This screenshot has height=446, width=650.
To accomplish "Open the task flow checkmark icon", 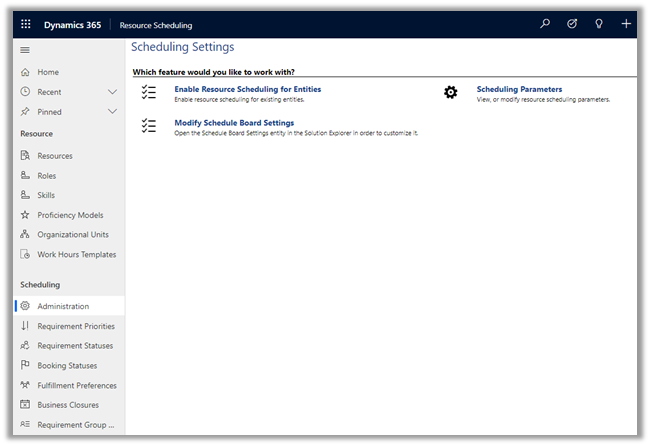I will pos(572,24).
